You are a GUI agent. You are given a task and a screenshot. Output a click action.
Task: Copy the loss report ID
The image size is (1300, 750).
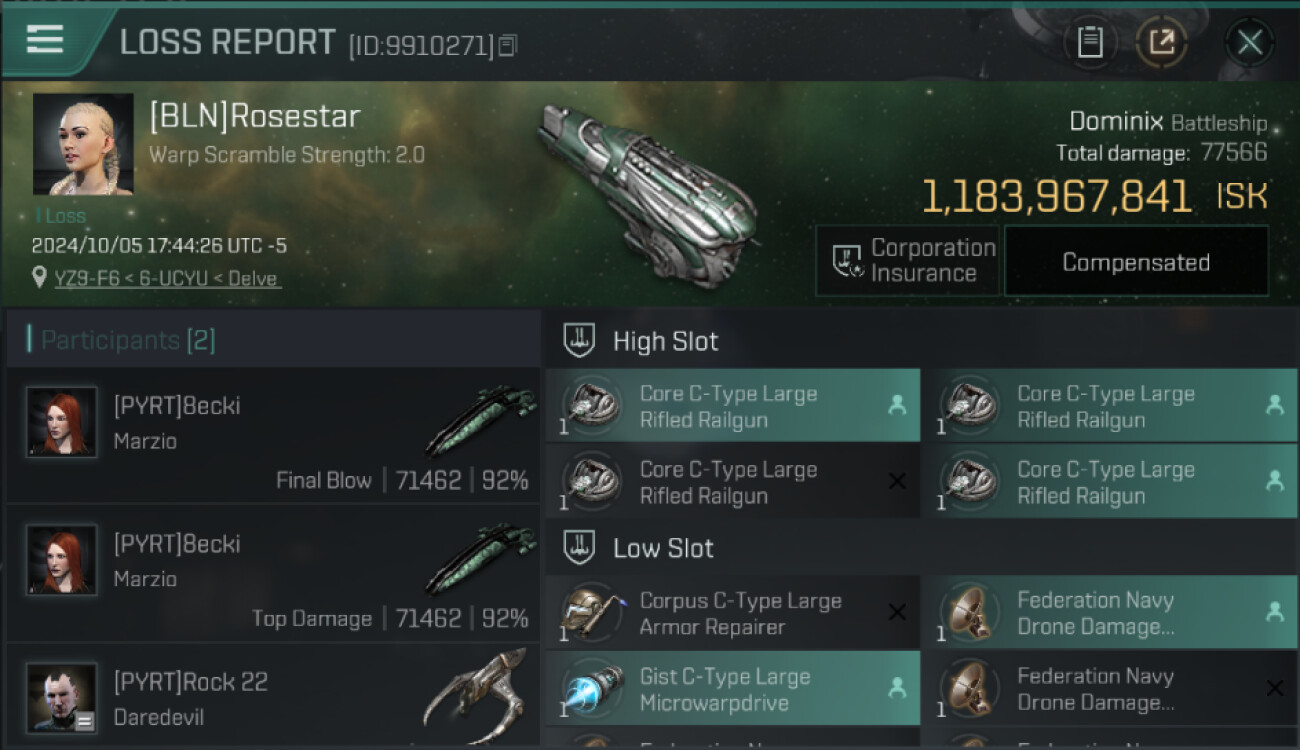tap(508, 45)
